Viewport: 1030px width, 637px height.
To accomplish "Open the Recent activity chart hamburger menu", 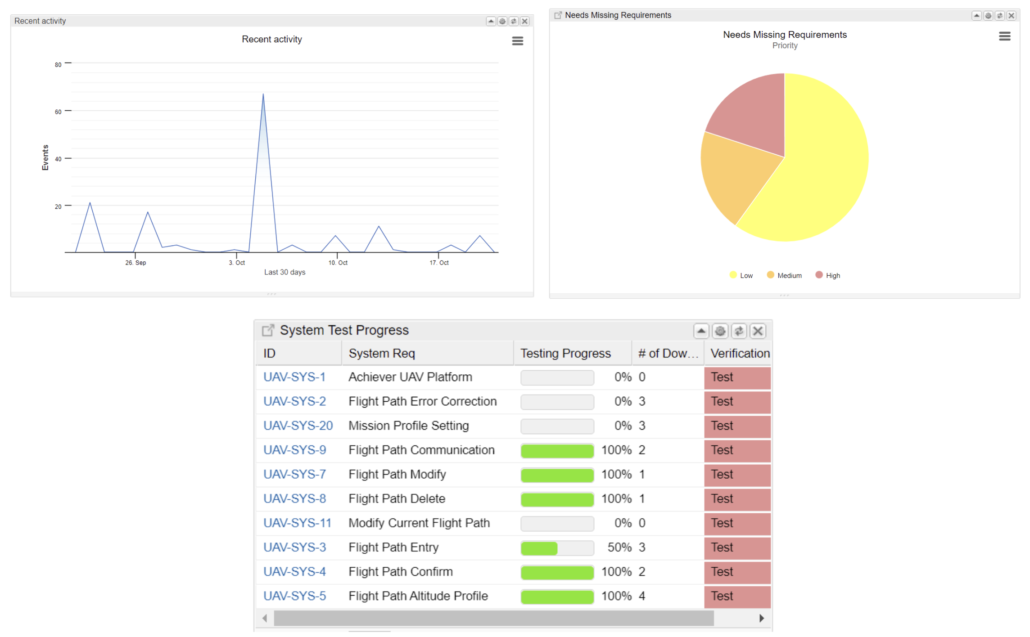I will coord(517,41).
